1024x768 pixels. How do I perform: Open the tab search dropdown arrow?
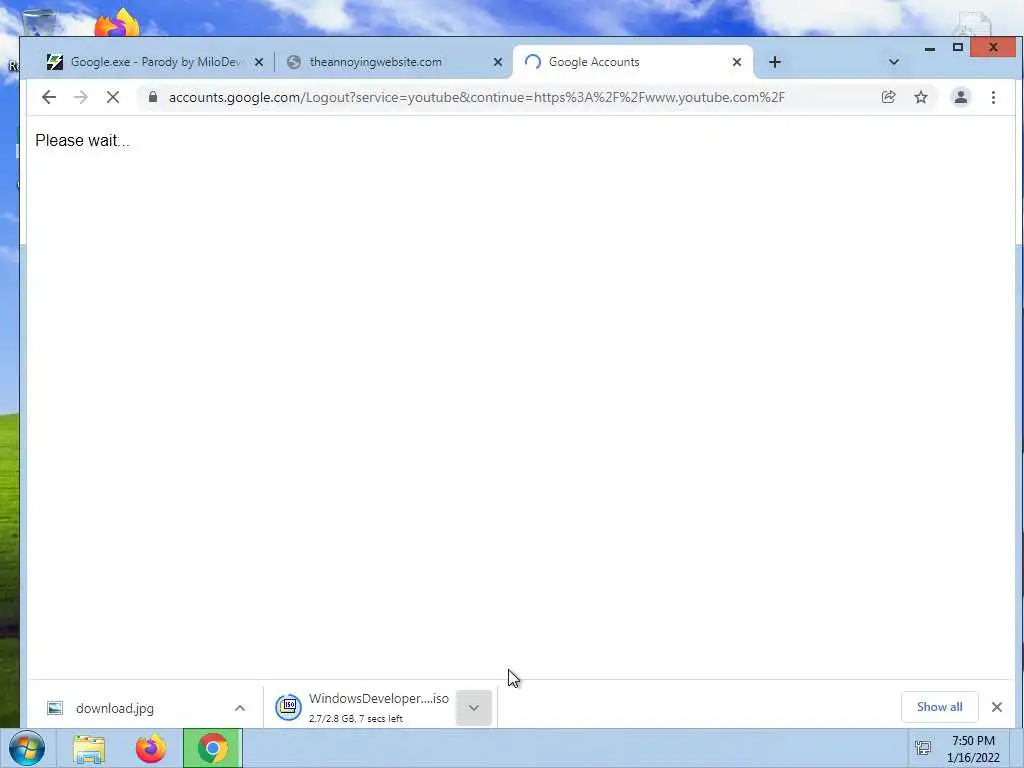coord(893,62)
